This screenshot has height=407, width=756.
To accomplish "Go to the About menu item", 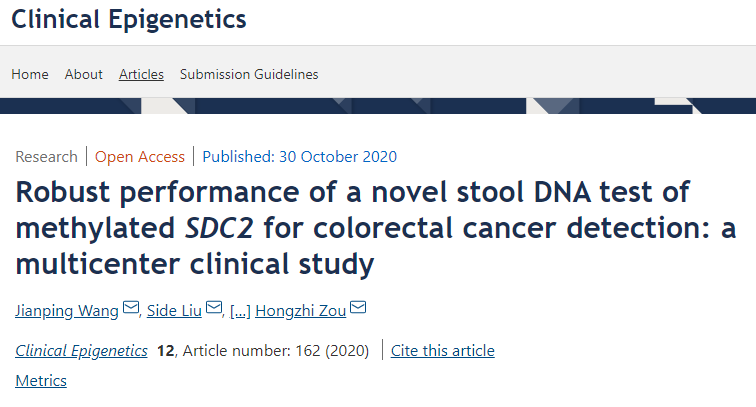I will [84, 74].
